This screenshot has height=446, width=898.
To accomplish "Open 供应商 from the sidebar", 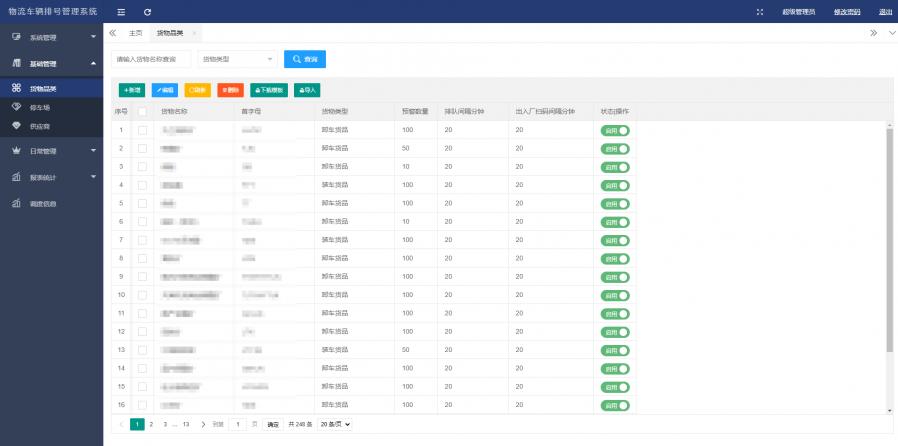I will click(x=40, y=125).
